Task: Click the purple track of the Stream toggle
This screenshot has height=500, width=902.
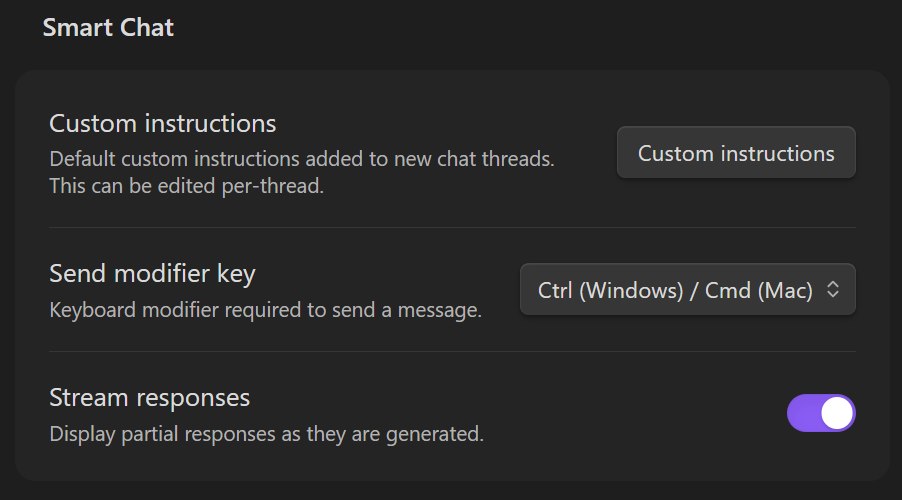Action: pos(804,413)
